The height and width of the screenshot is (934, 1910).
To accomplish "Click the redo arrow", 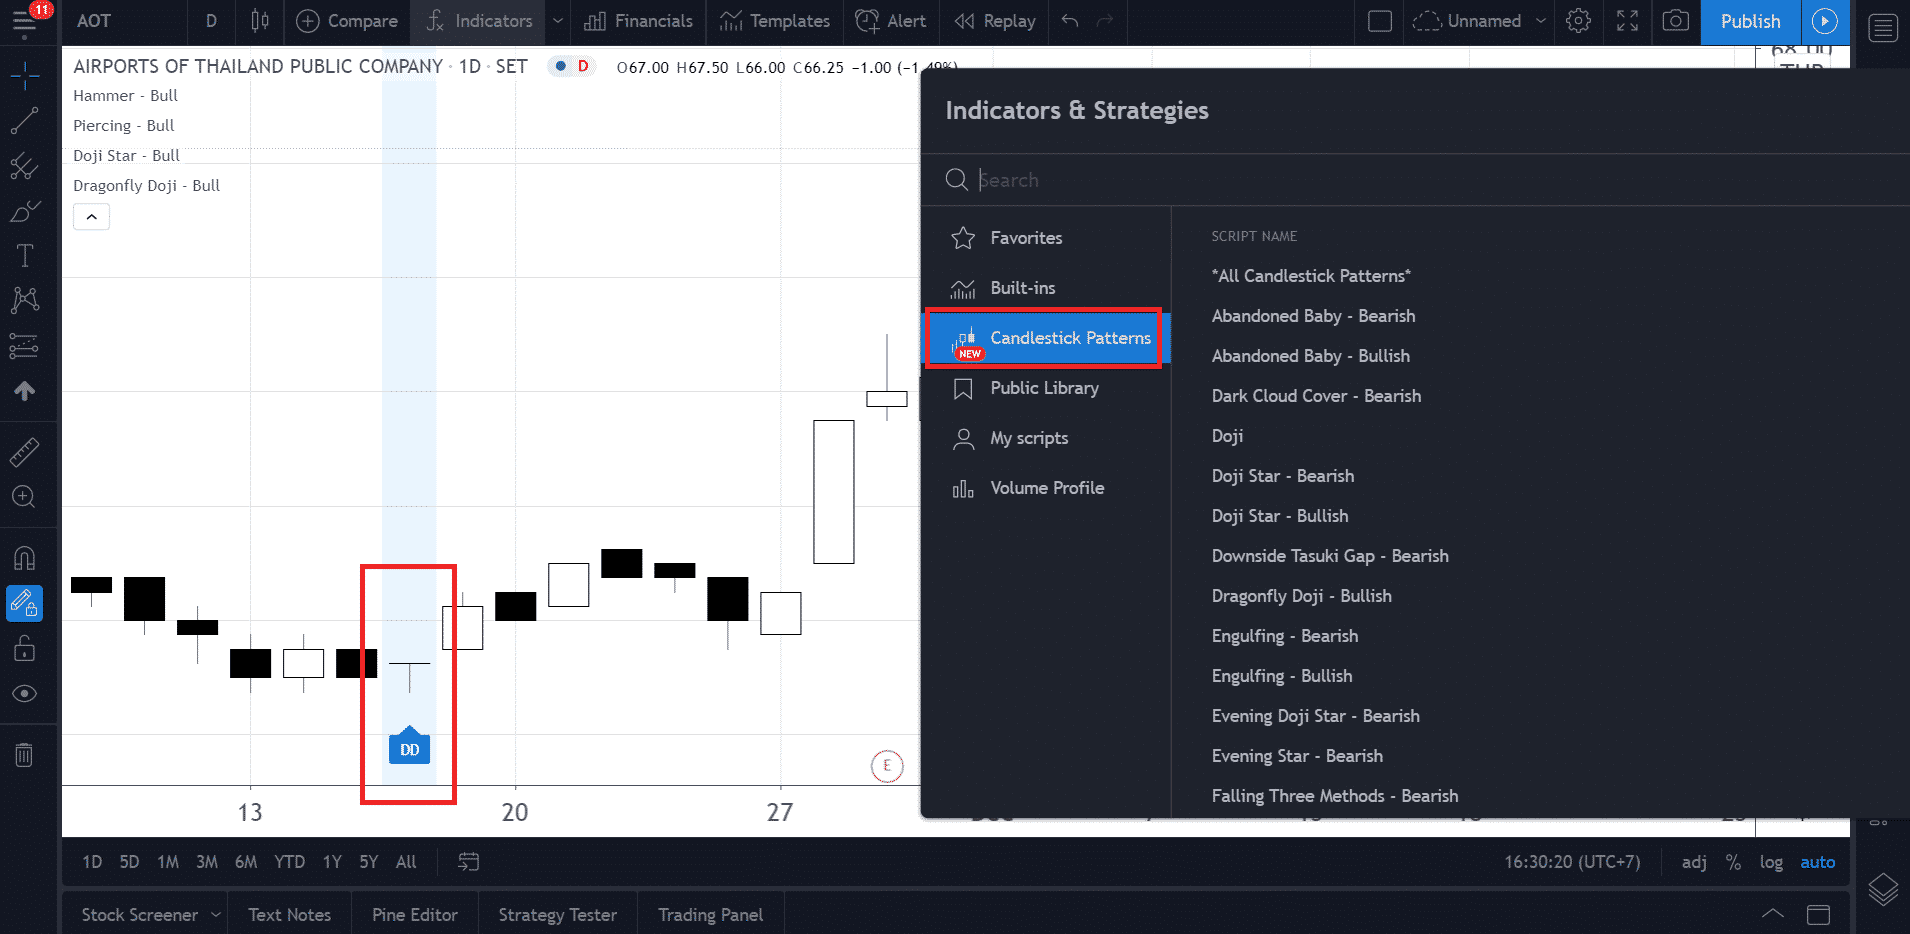I will point(1105,21).
